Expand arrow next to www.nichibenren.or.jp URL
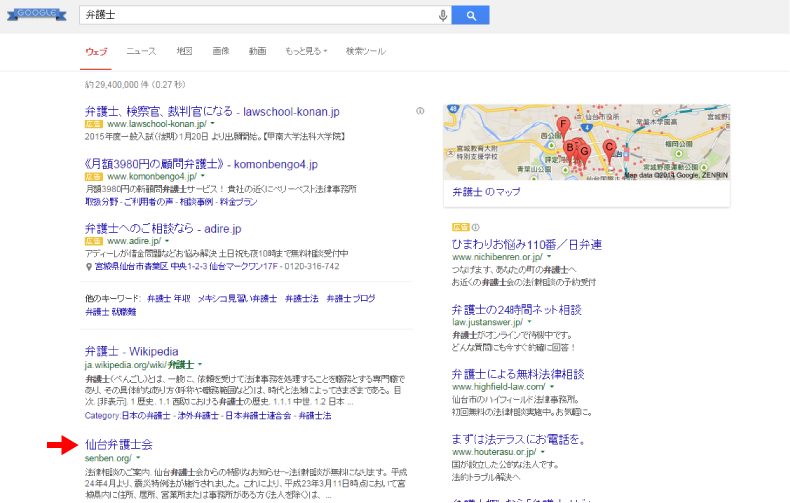Viewport: 790px width, 503px height. pos(549,257)
